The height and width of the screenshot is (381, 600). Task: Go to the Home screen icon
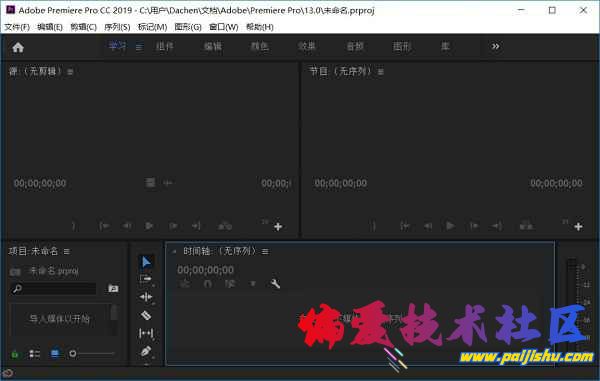click(x=18, y=47)
